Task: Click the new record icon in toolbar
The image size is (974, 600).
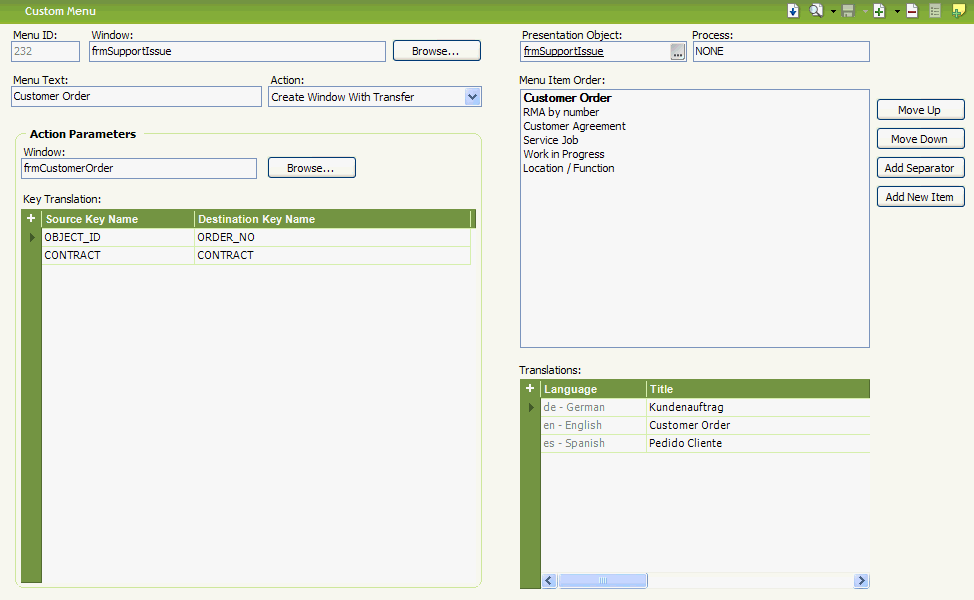Action: [879, 10]
